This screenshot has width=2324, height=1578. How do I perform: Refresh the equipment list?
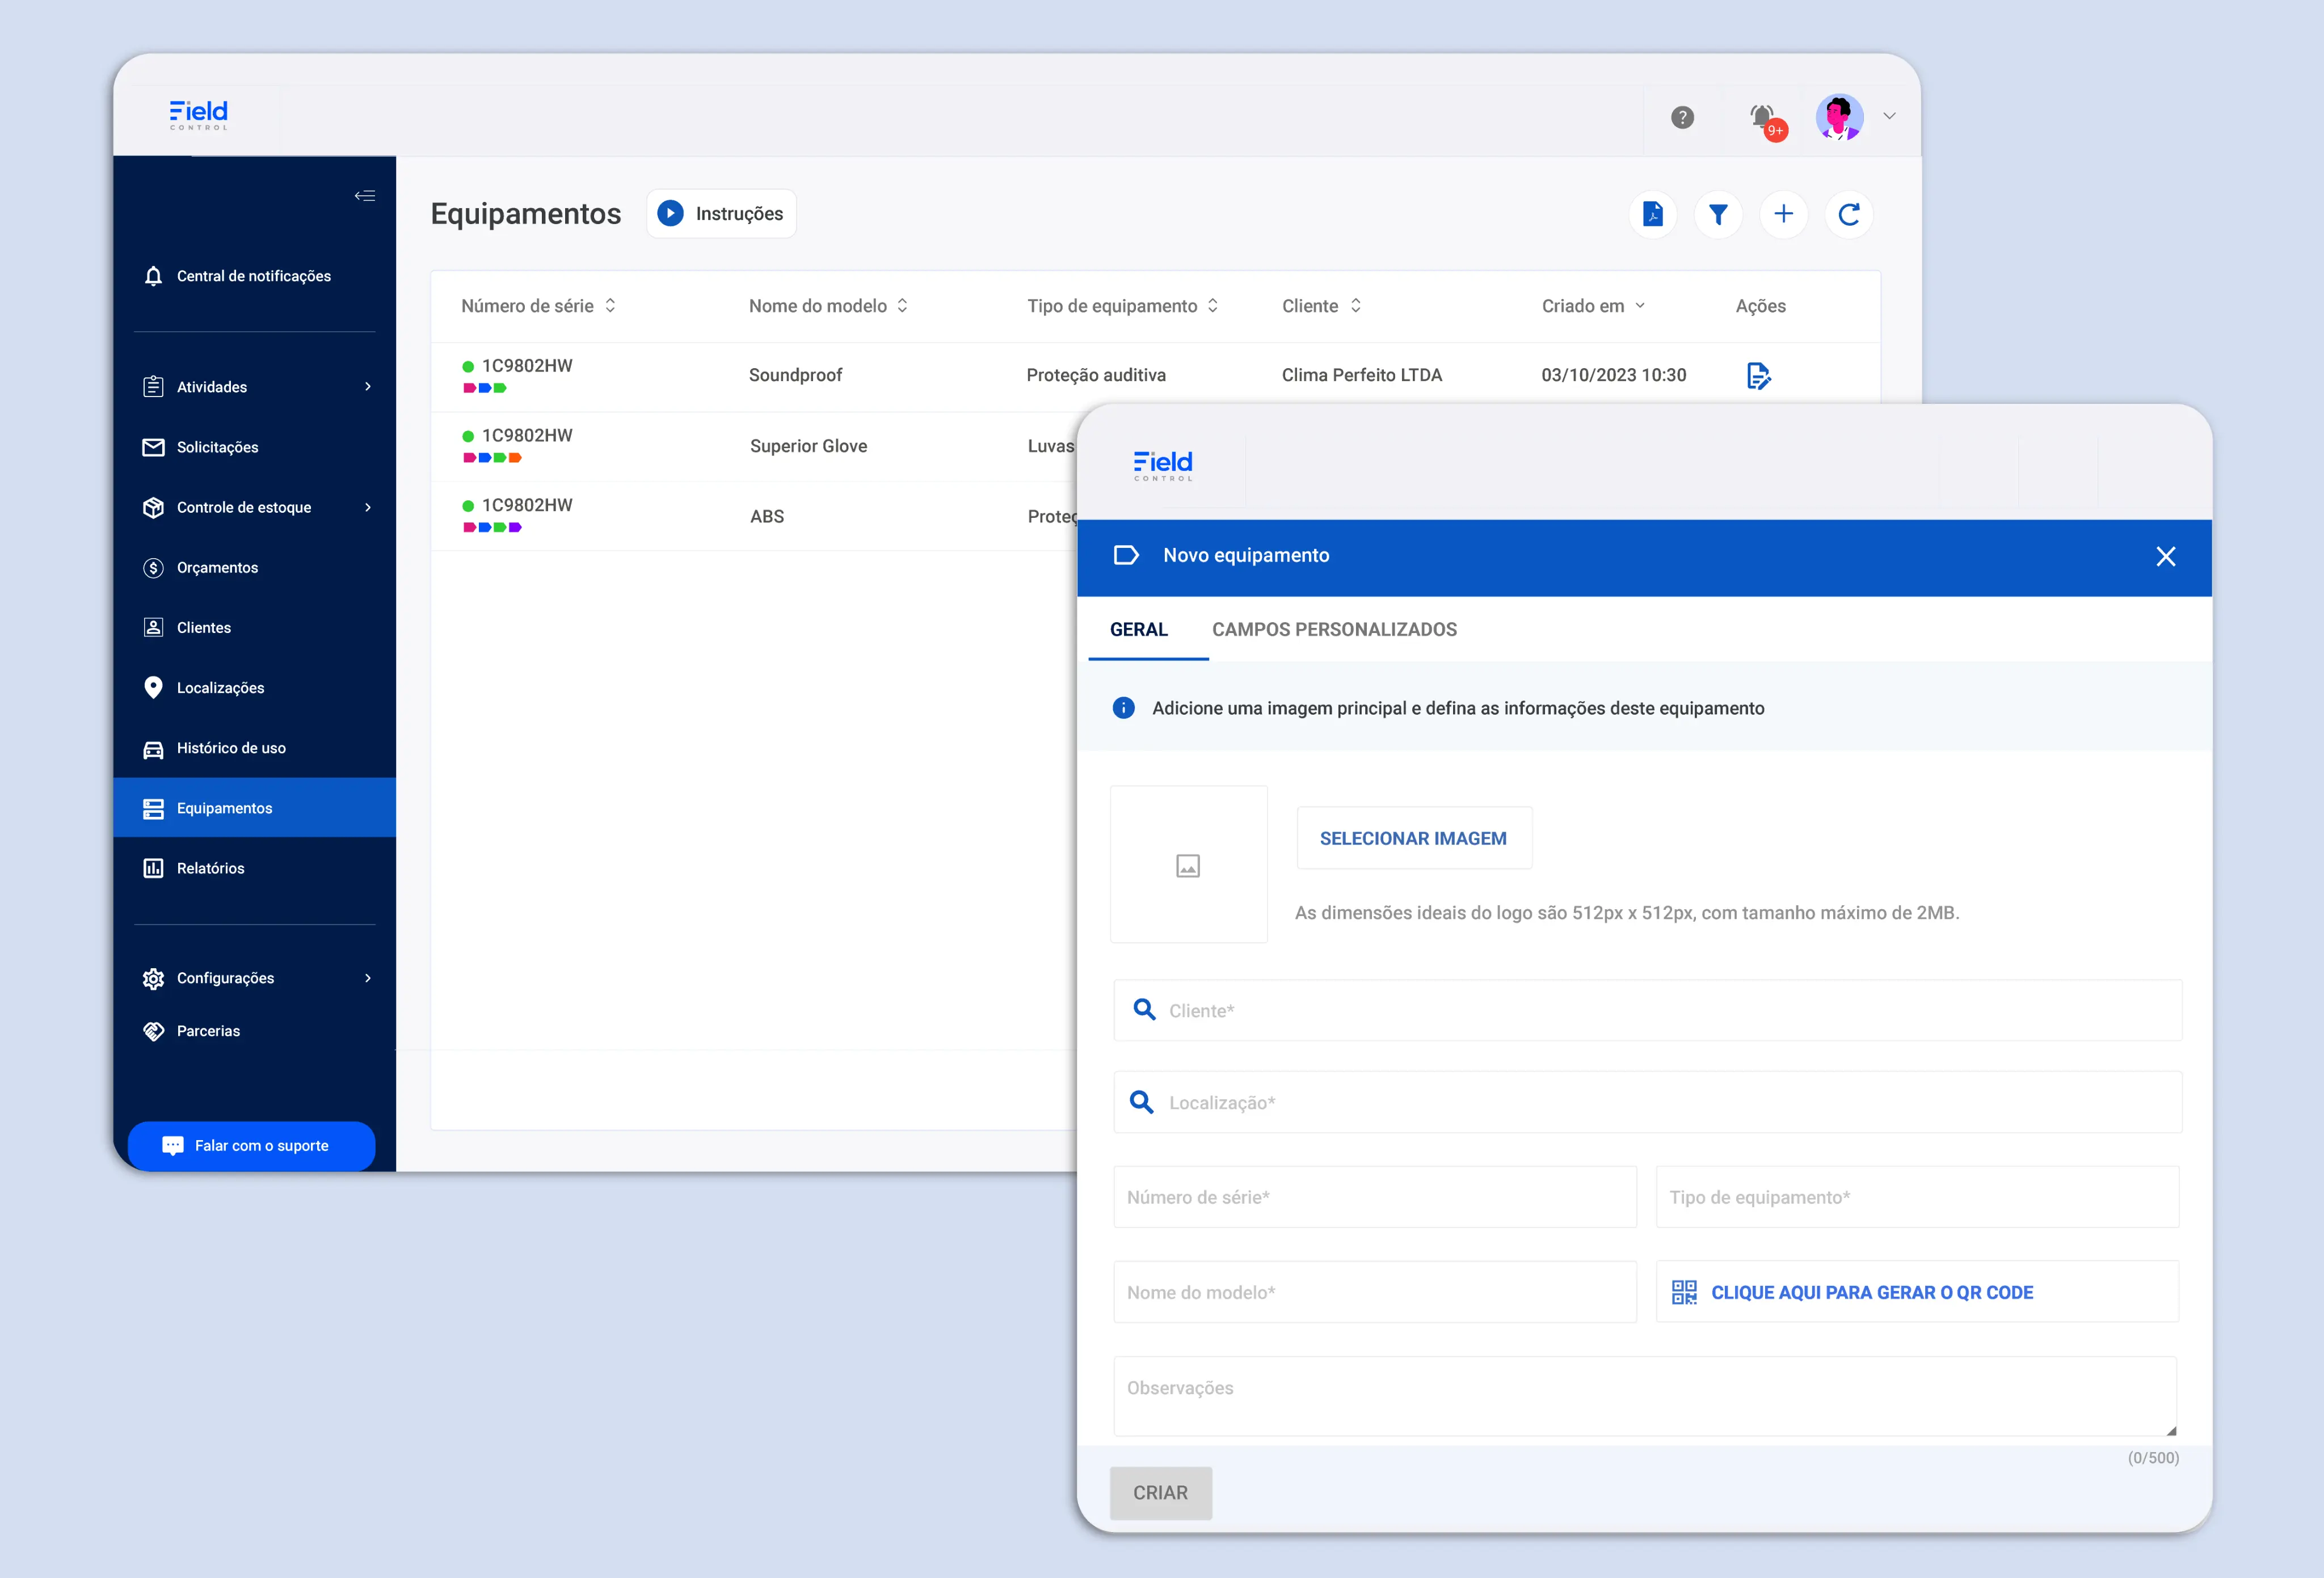click(x=1849, y=214)
